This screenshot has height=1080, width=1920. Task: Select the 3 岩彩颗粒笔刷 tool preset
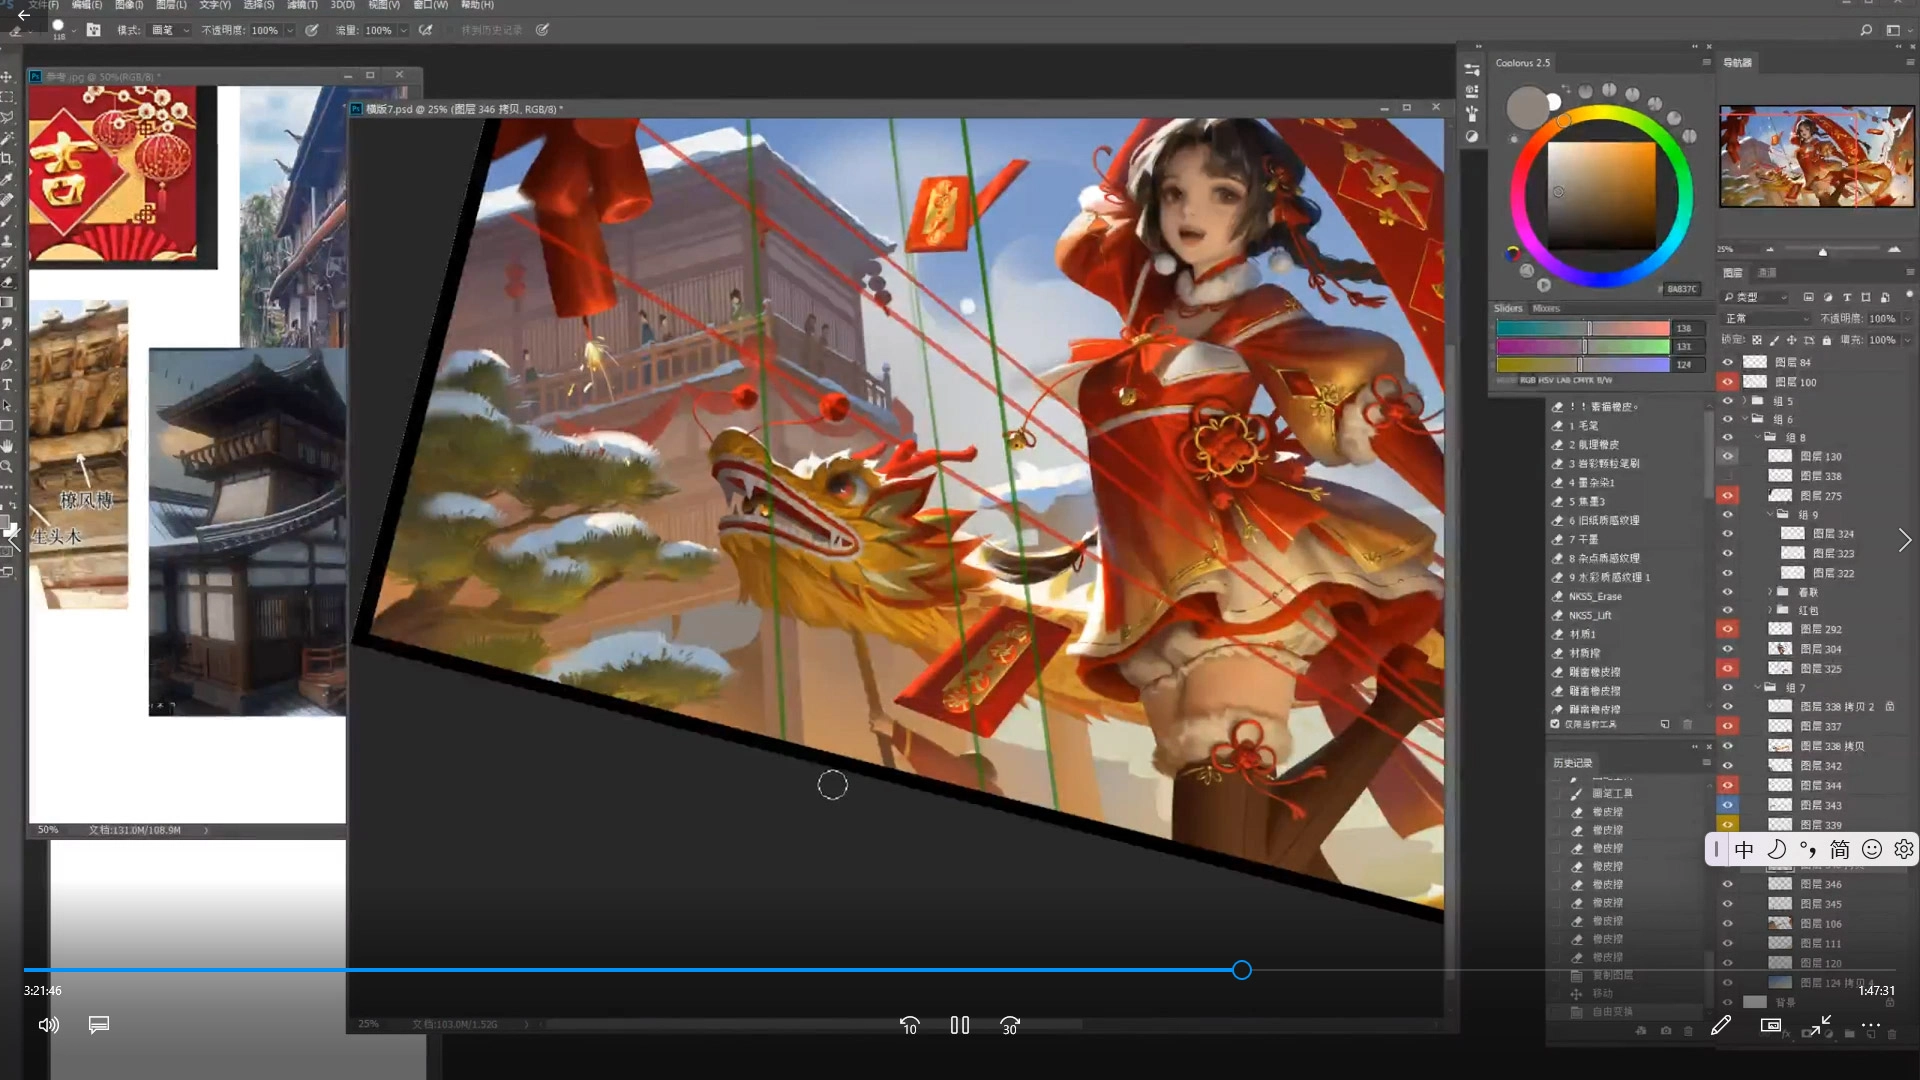[1603, 464]
